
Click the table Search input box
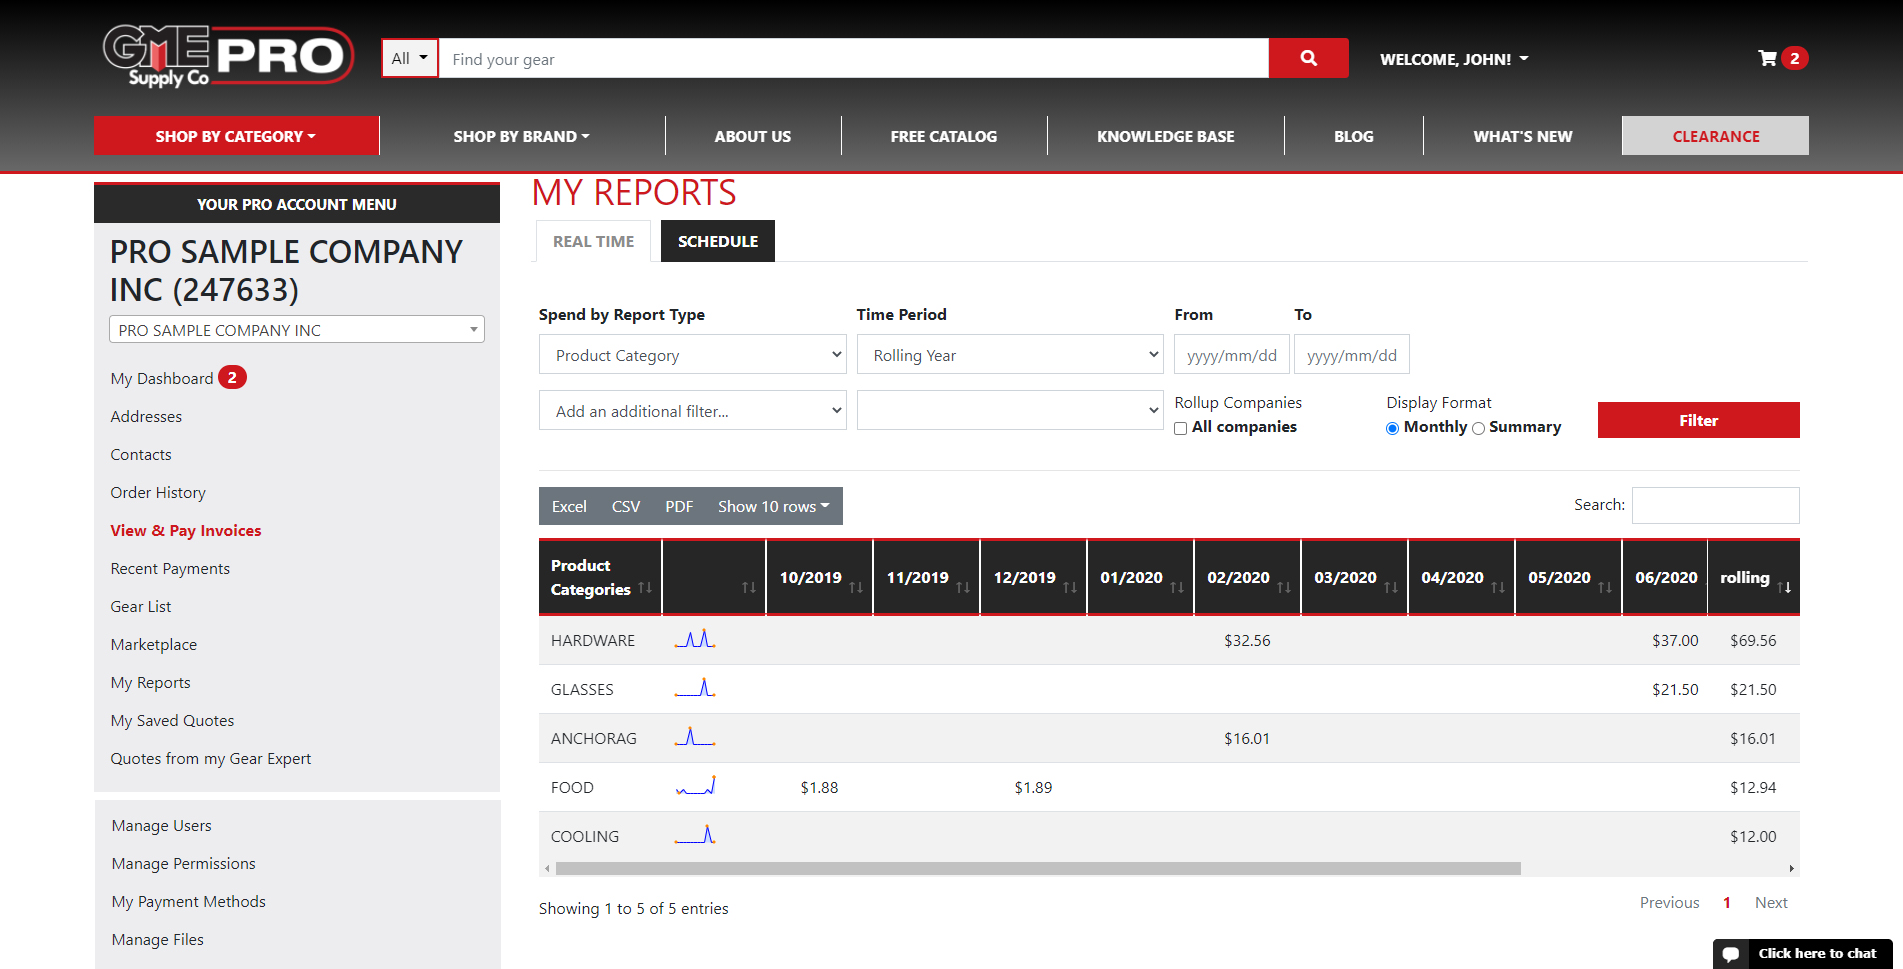point(1716,505)
